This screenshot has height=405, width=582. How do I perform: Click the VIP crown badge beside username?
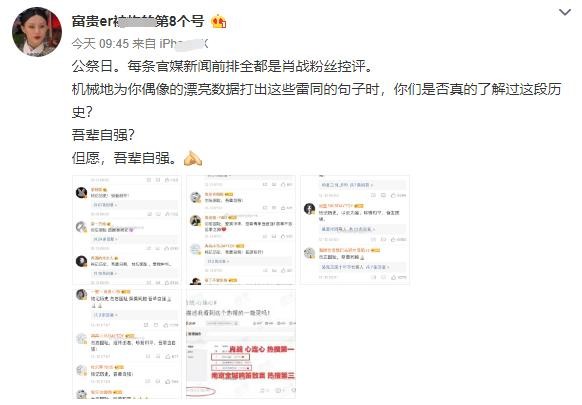219,22
